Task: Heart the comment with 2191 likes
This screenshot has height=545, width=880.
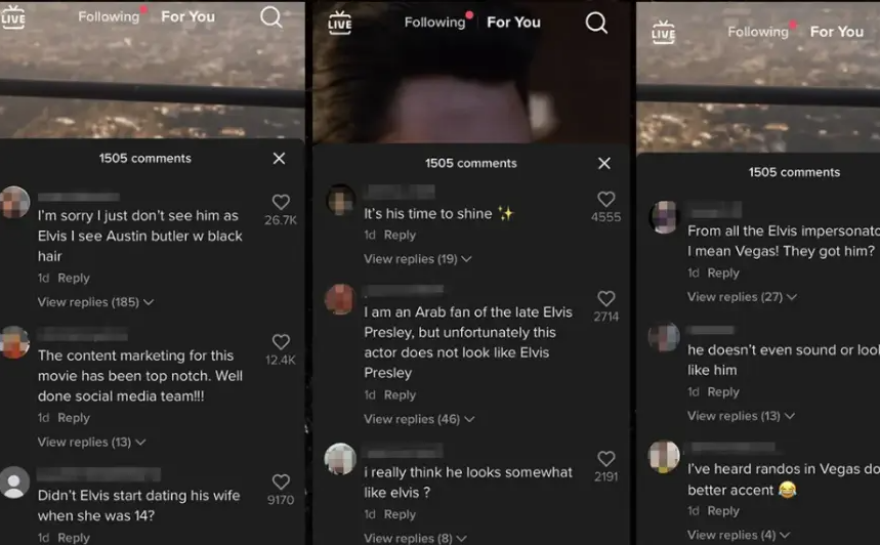Action: (x=606, y=459)
